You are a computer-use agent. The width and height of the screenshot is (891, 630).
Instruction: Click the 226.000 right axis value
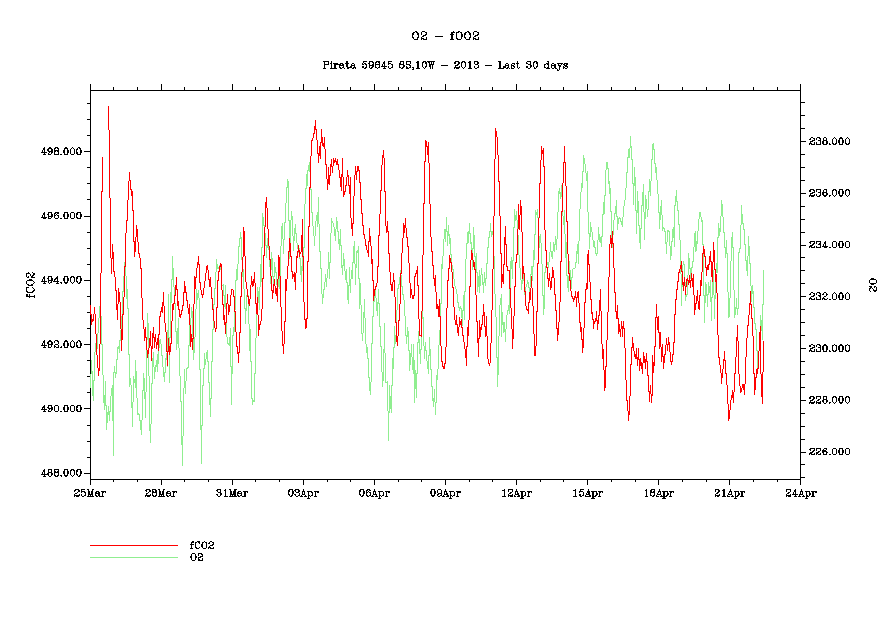[x=830, y=453]
